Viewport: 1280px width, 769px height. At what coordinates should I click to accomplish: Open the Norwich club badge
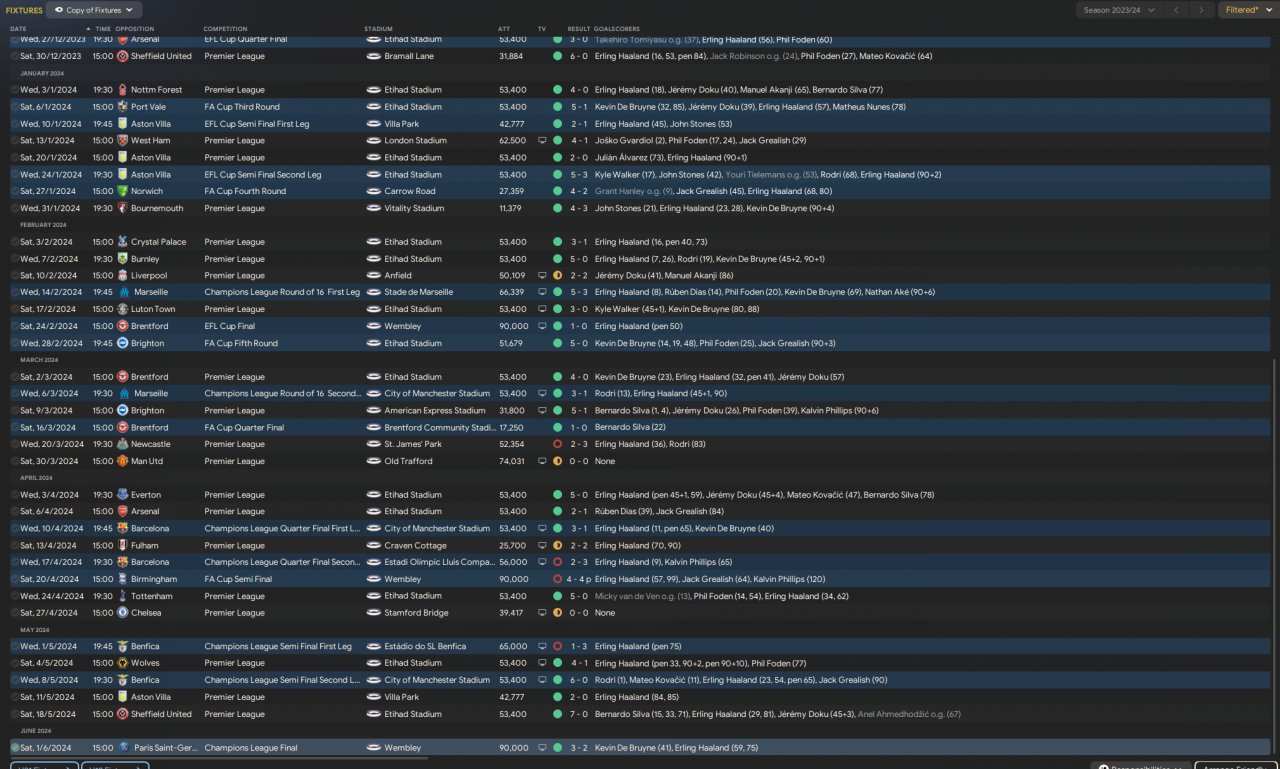click(123, 191)
